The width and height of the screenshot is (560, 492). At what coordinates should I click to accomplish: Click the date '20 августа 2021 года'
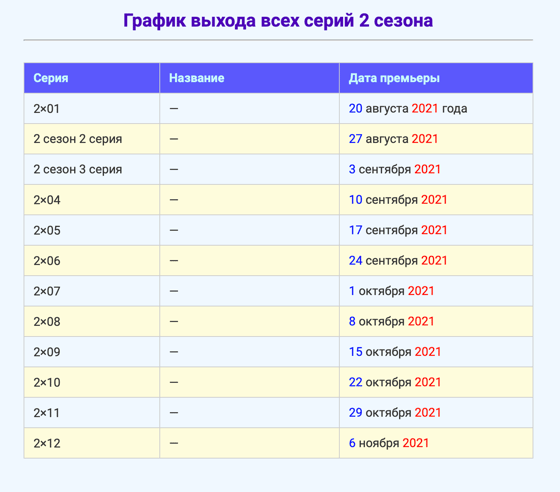[408, 109]
